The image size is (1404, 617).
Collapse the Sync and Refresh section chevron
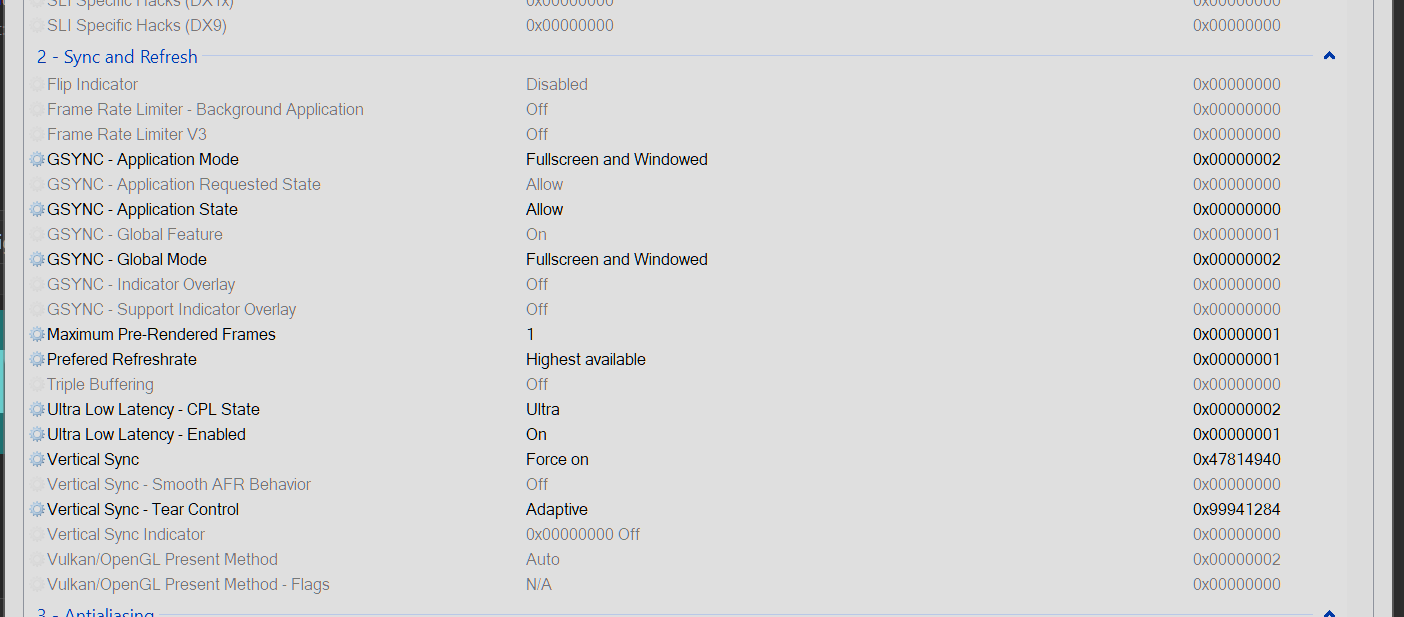point(1329,56)
